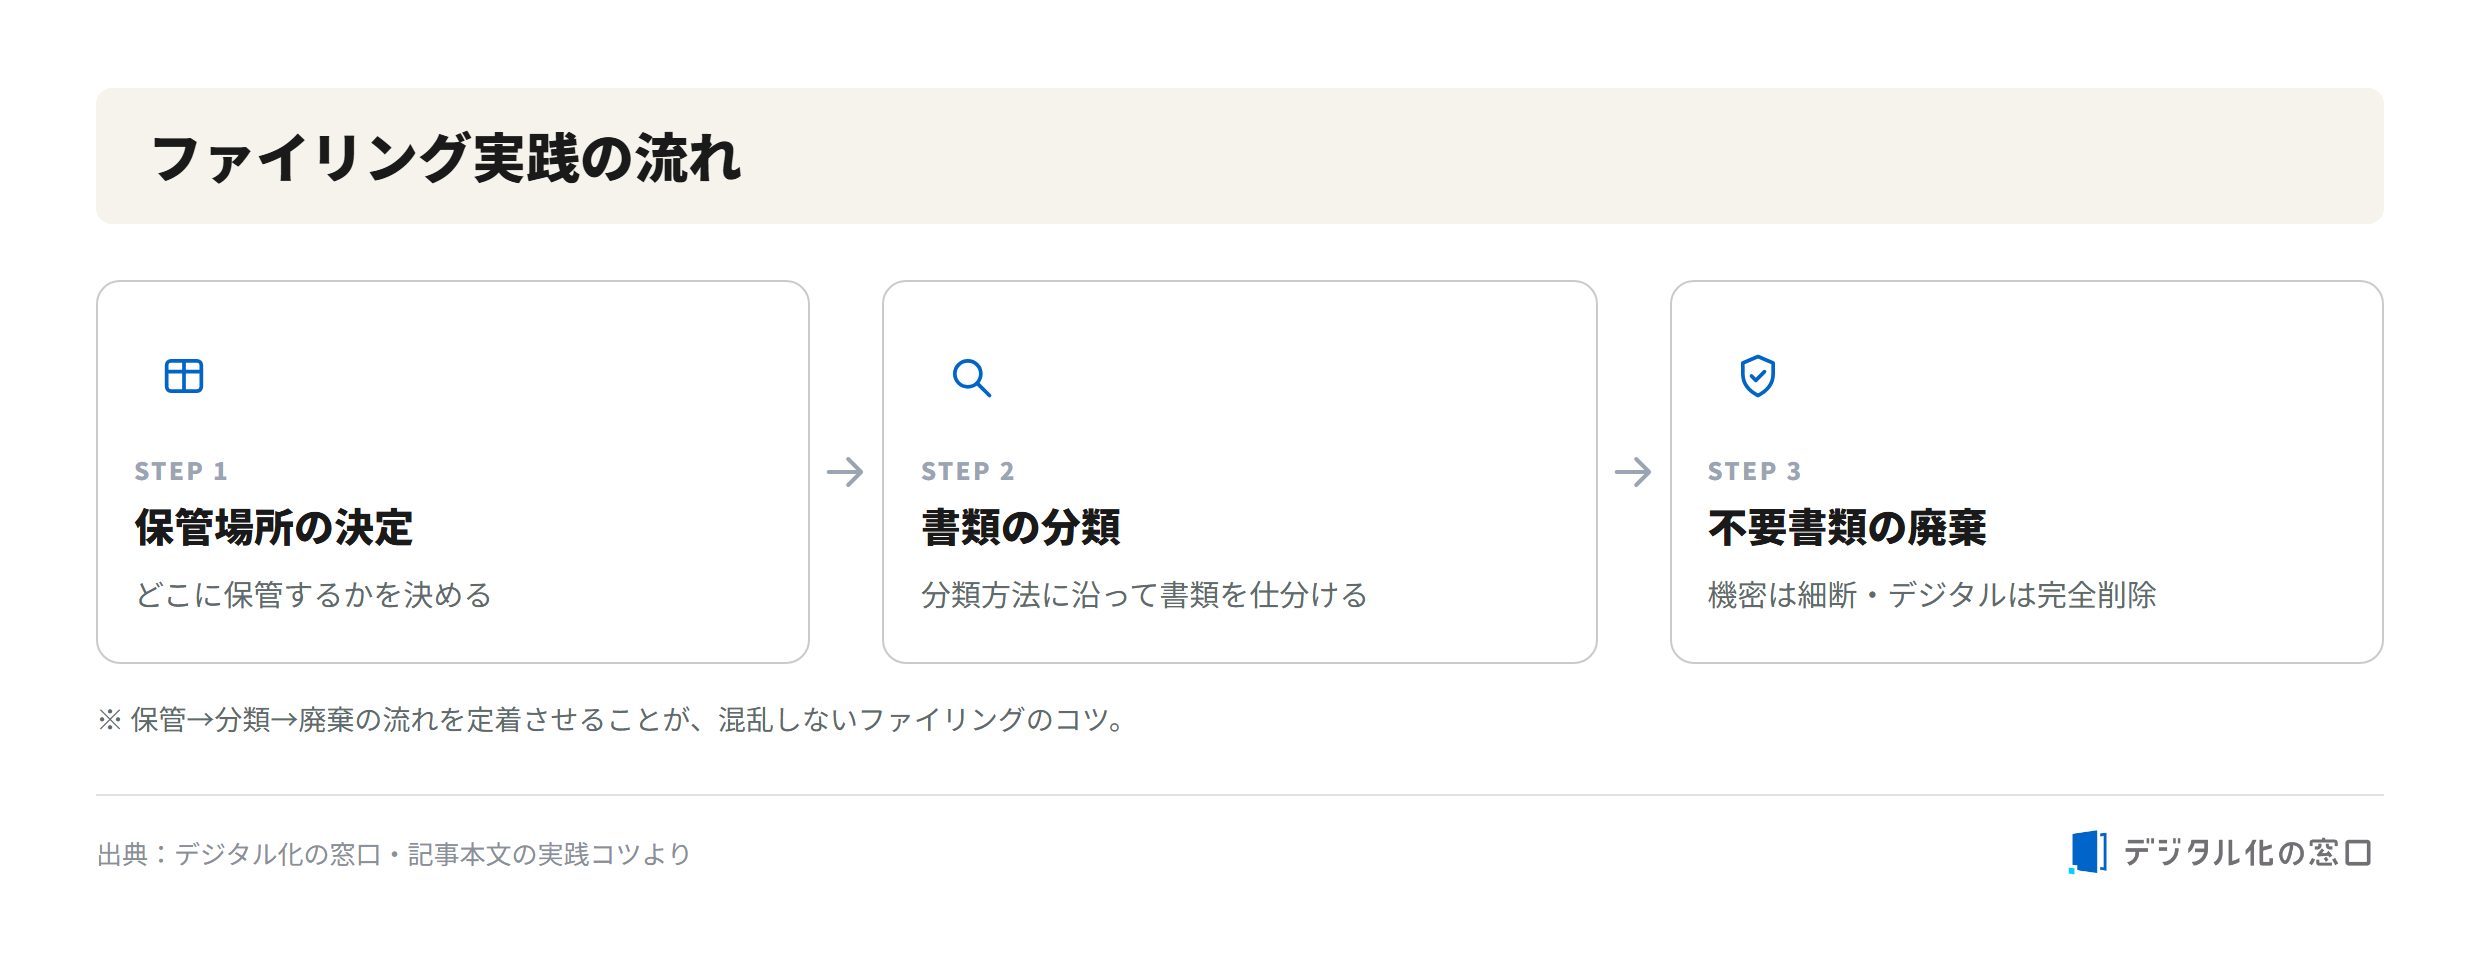Image resolution: width=2480 pixels, height=970 pixels.
Task: Click the どこに保管するかを決める description
Action: 314,595
